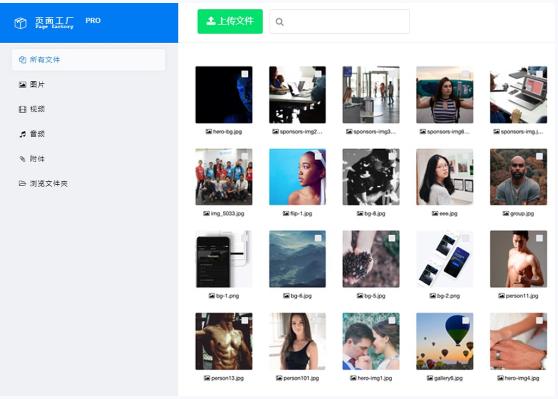Click the audio music-note category icon

[22, 134]
